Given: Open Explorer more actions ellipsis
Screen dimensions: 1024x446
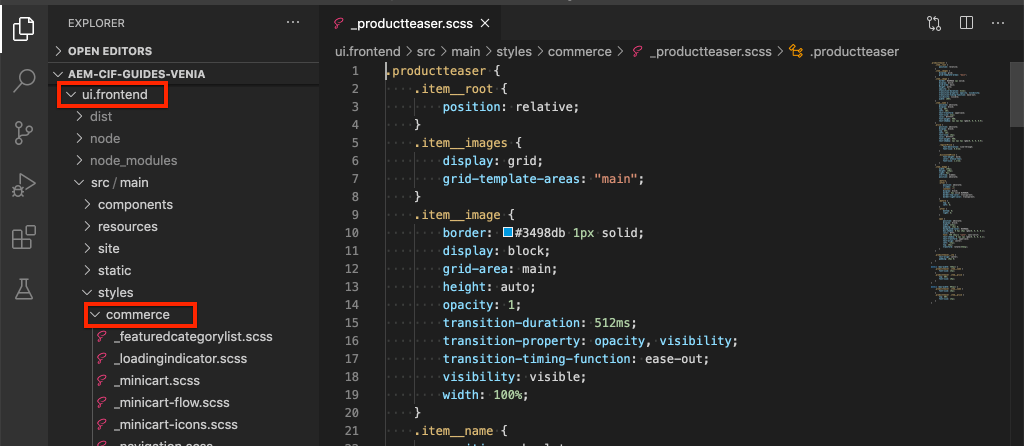Looking at the screenshot, I should (293, 23).
